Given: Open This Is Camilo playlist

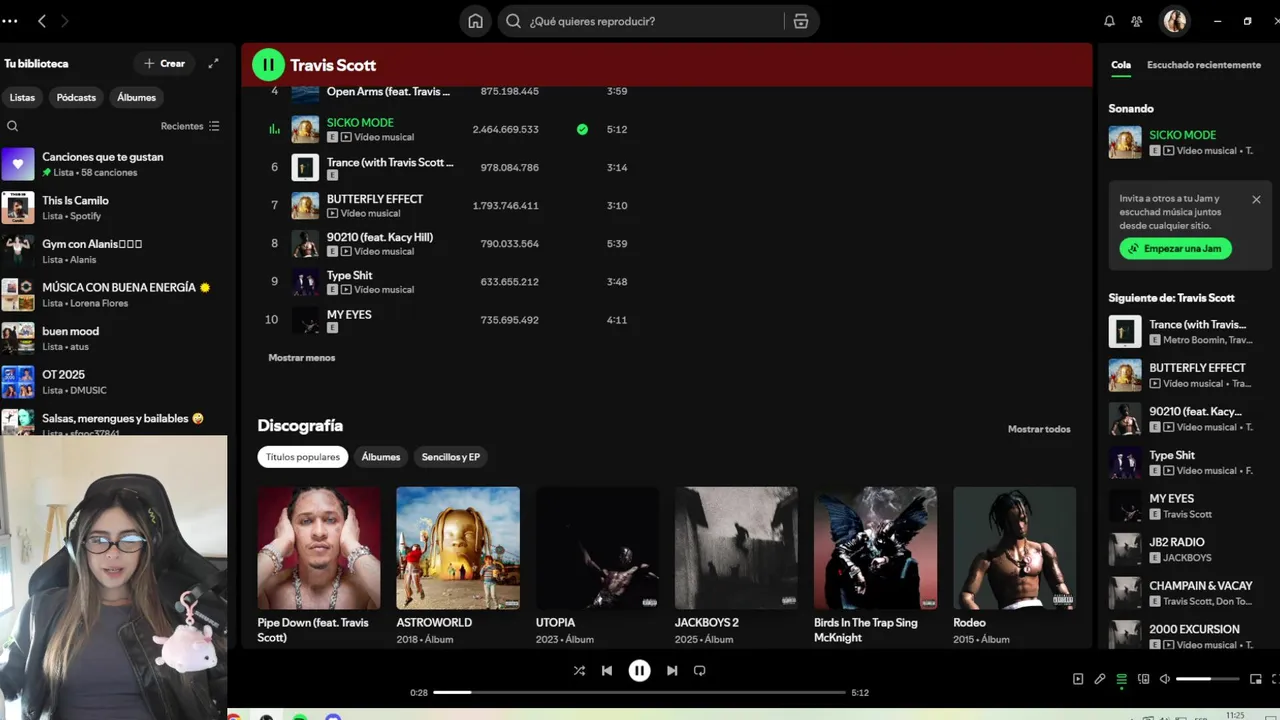Looking at the screenshot, I should click(x=114, y=207).
